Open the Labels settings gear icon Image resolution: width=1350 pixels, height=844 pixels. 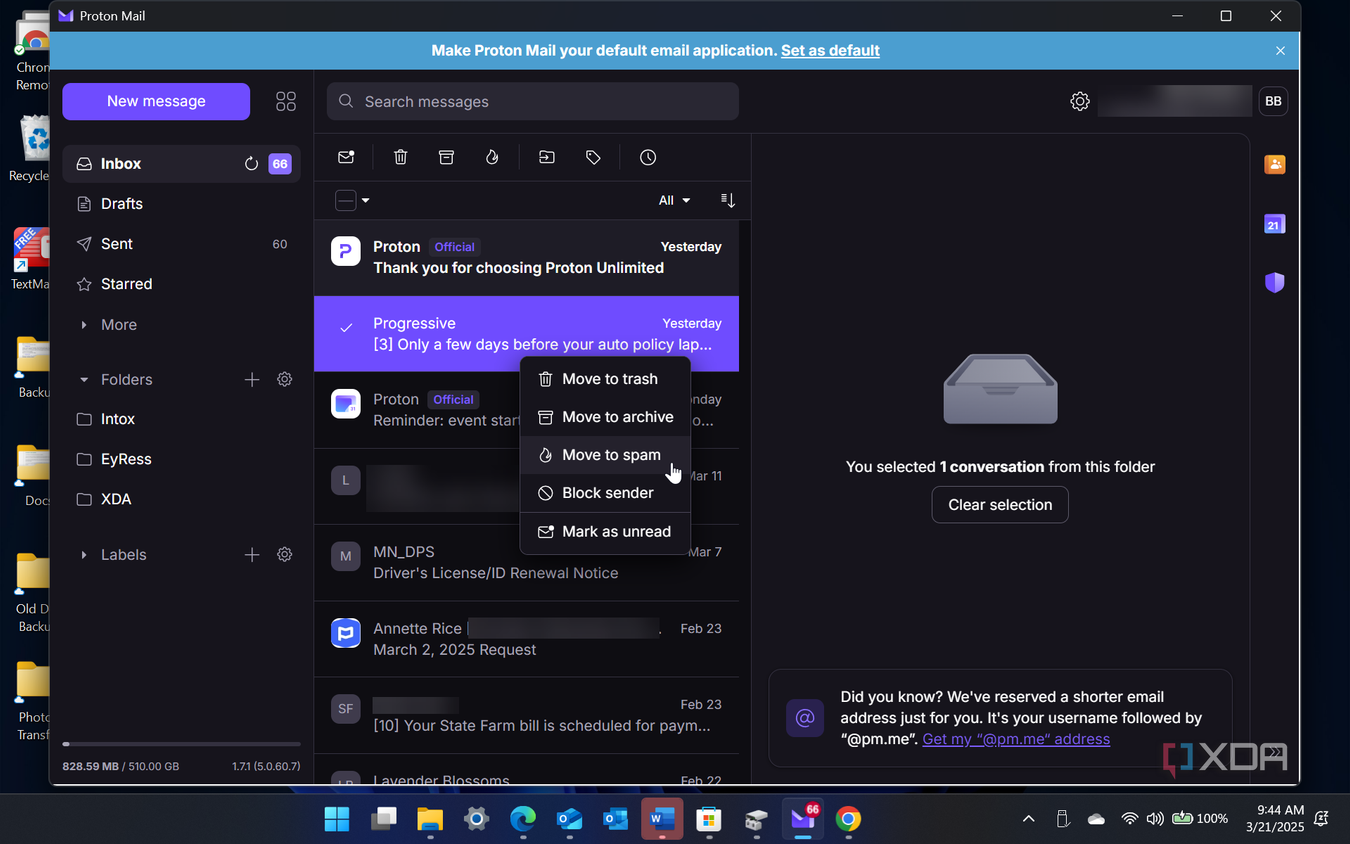click(x=285, y=554)
